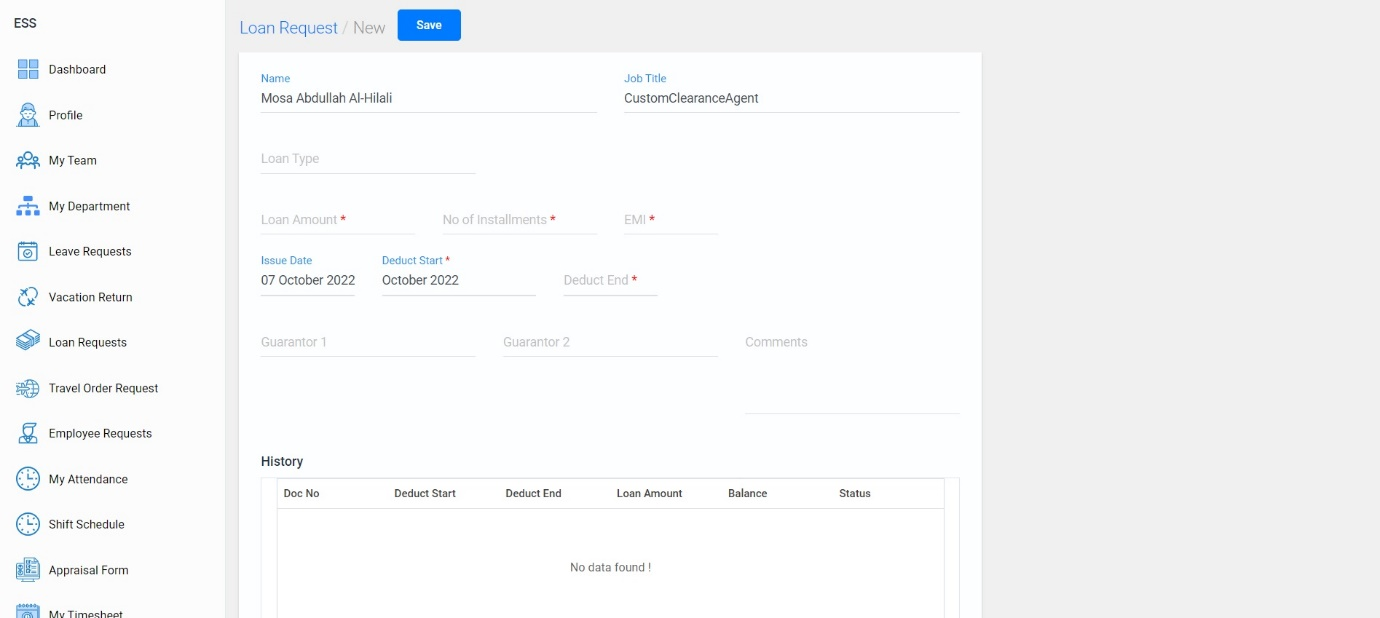The image size is (1380, 618).
Task: Click the My Department hierarchy icon
Action: pyautogui.click(x=29, y=206)
